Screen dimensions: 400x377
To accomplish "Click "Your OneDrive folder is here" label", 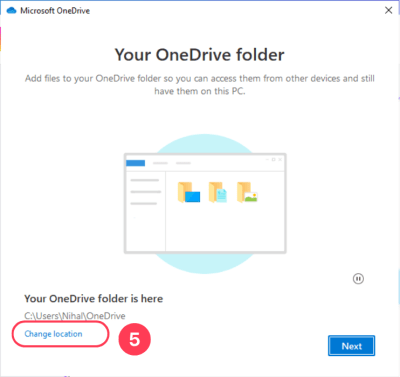I will tap(94, 299).
